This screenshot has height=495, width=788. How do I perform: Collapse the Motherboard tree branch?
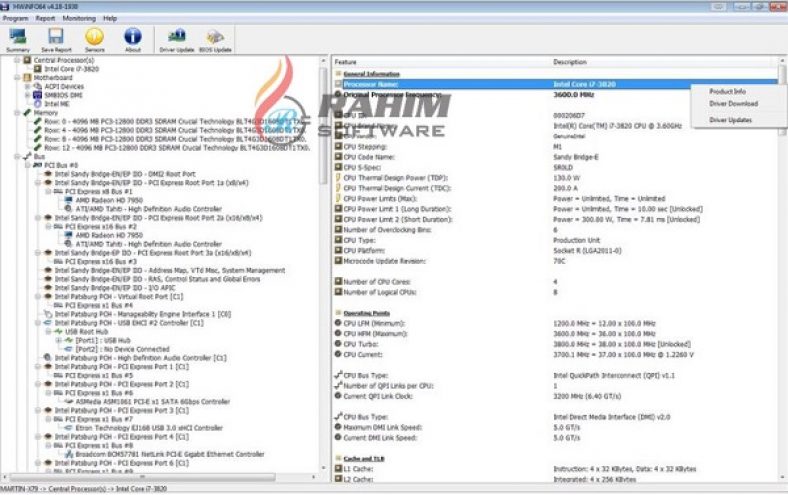[17, 77]
